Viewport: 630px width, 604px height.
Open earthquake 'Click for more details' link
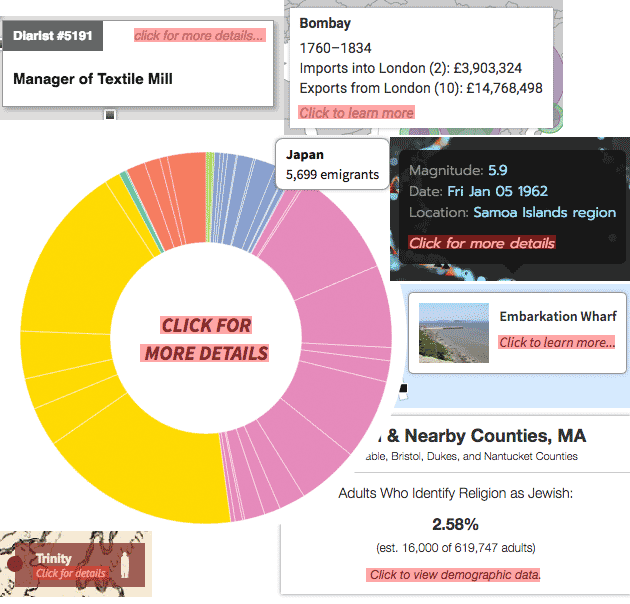(481, 243)
